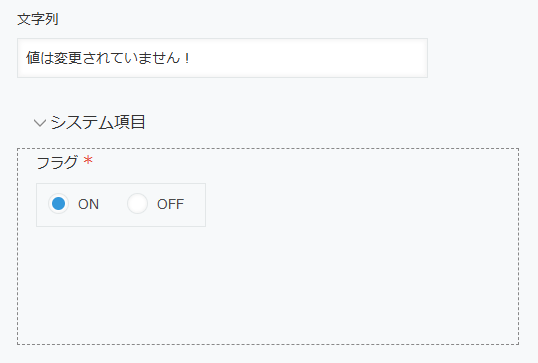This screenshot has height=363, width=538.
Task: Click the システム項目 group heading text
Action: [98, 122]
